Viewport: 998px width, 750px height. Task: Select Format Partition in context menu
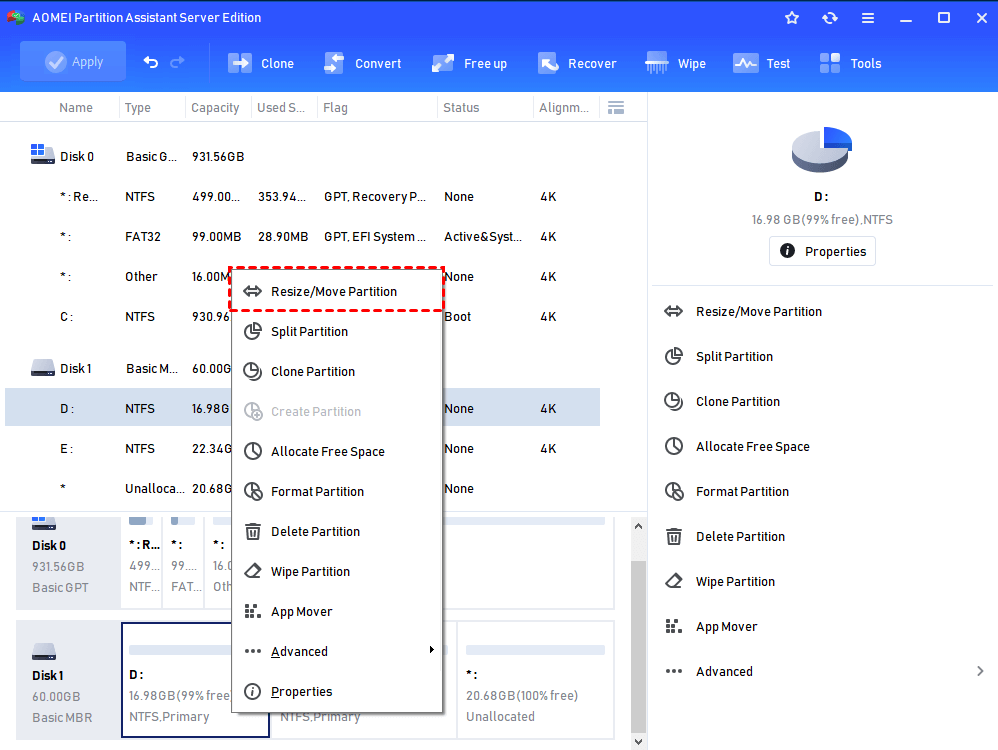click(336, 492)
